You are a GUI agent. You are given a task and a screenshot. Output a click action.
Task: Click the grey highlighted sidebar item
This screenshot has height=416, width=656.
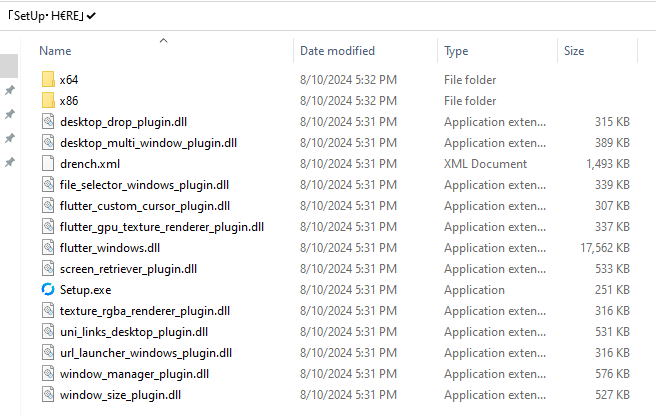pos(9,66)
